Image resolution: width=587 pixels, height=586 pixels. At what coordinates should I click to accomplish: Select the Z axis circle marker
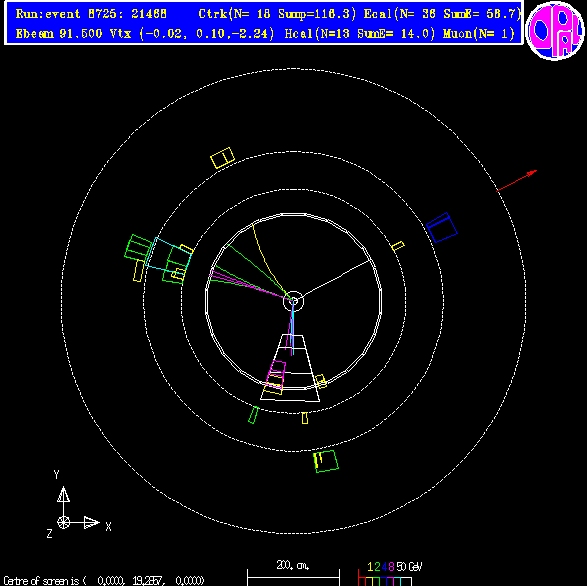63,522
